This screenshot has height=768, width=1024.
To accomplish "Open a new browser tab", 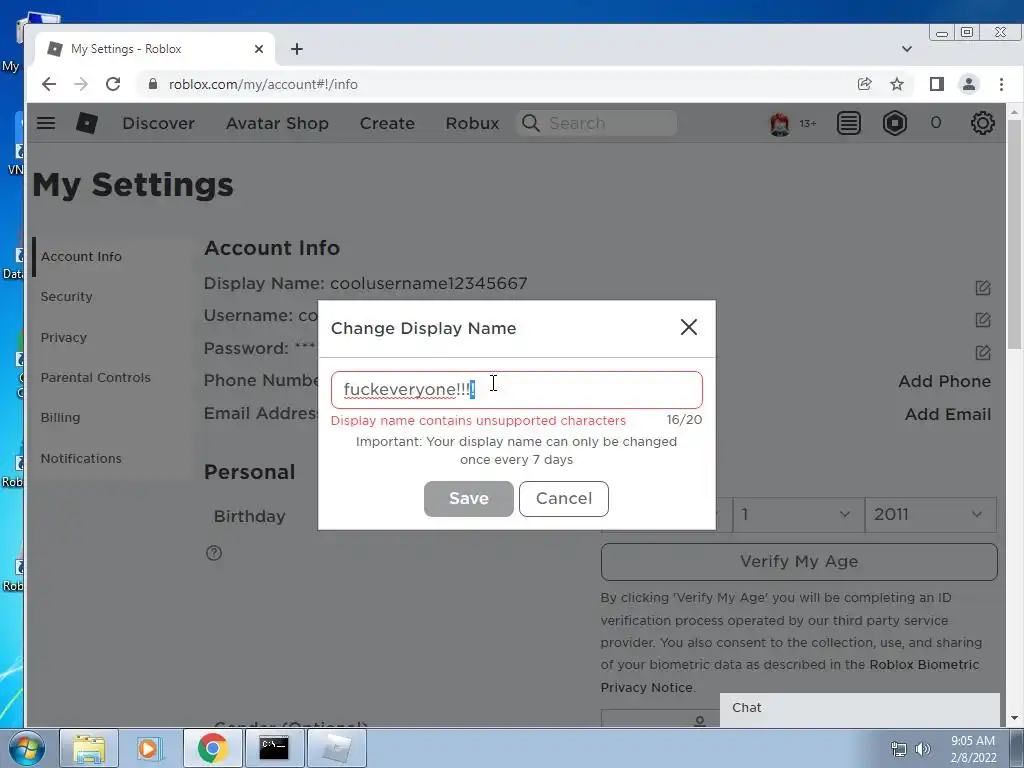I will [x=296, y=49].
